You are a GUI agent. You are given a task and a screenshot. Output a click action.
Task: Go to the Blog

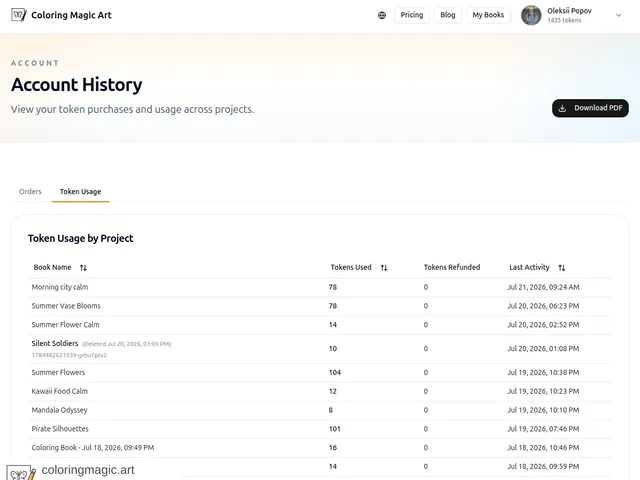(447, 15)
